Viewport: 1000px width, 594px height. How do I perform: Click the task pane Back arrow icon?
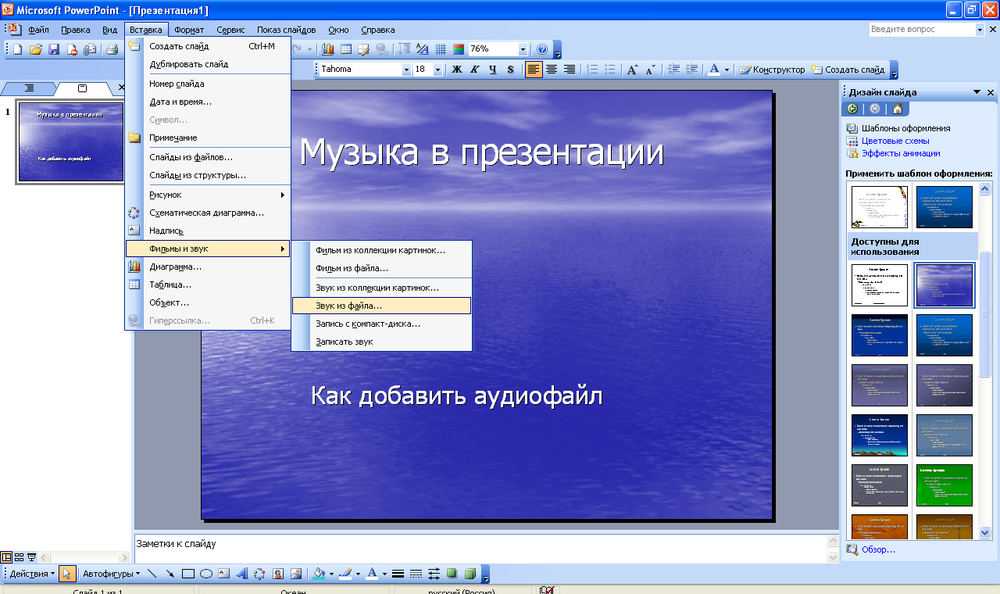pyautogui.click(x=852, y=109)
